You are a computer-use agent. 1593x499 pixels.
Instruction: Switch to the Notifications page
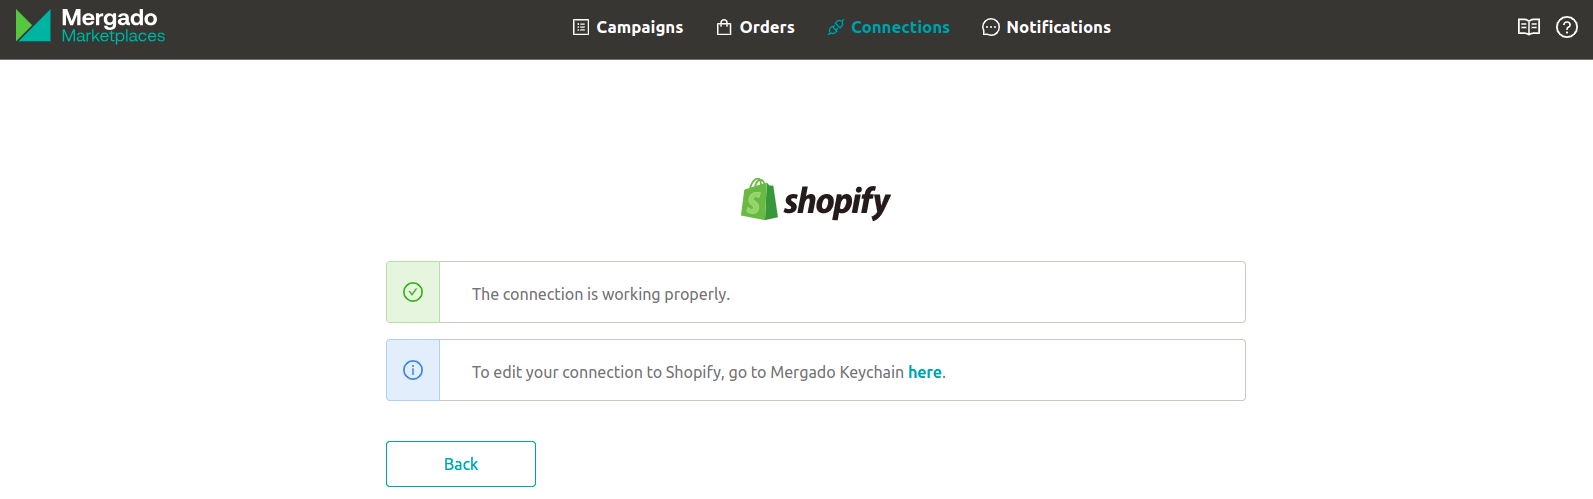pos(1058,27)
